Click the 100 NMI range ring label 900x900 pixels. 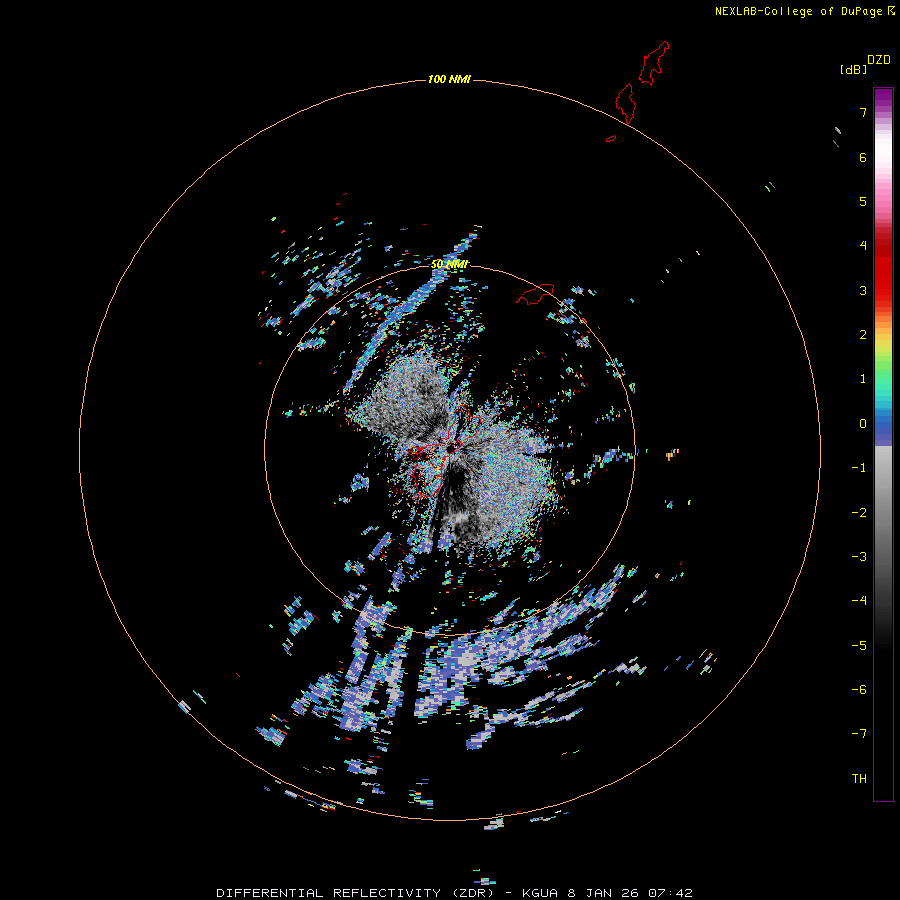(449, 79)
